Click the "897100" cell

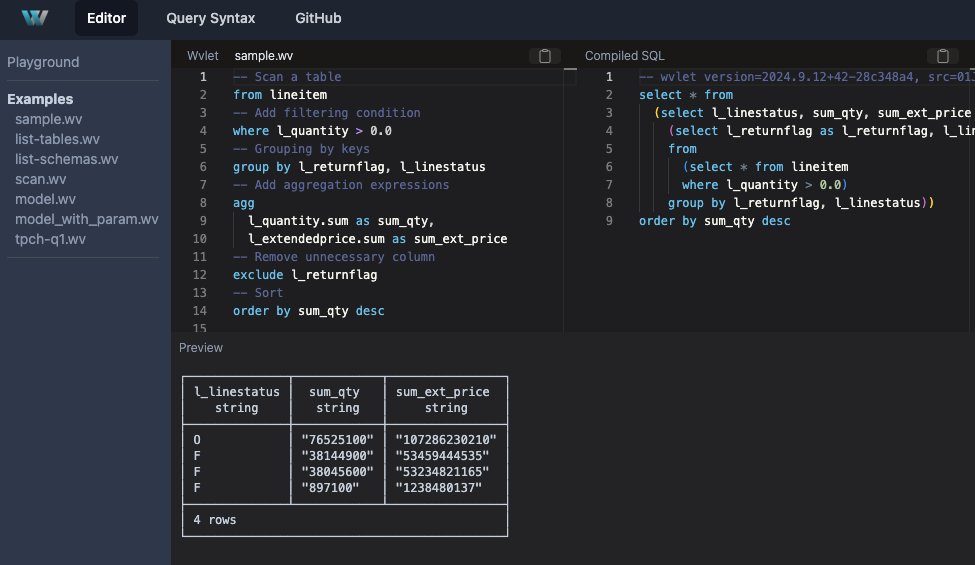pyautogui.click(x=330, y=488)
